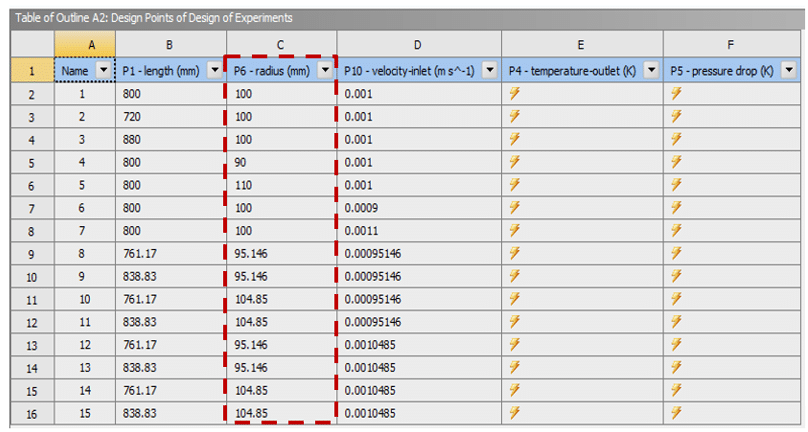The height and width of the screenshot is (432, 808).
Task: Click the pressure drop lightning icon in design point 6 row
Action: 676,207
